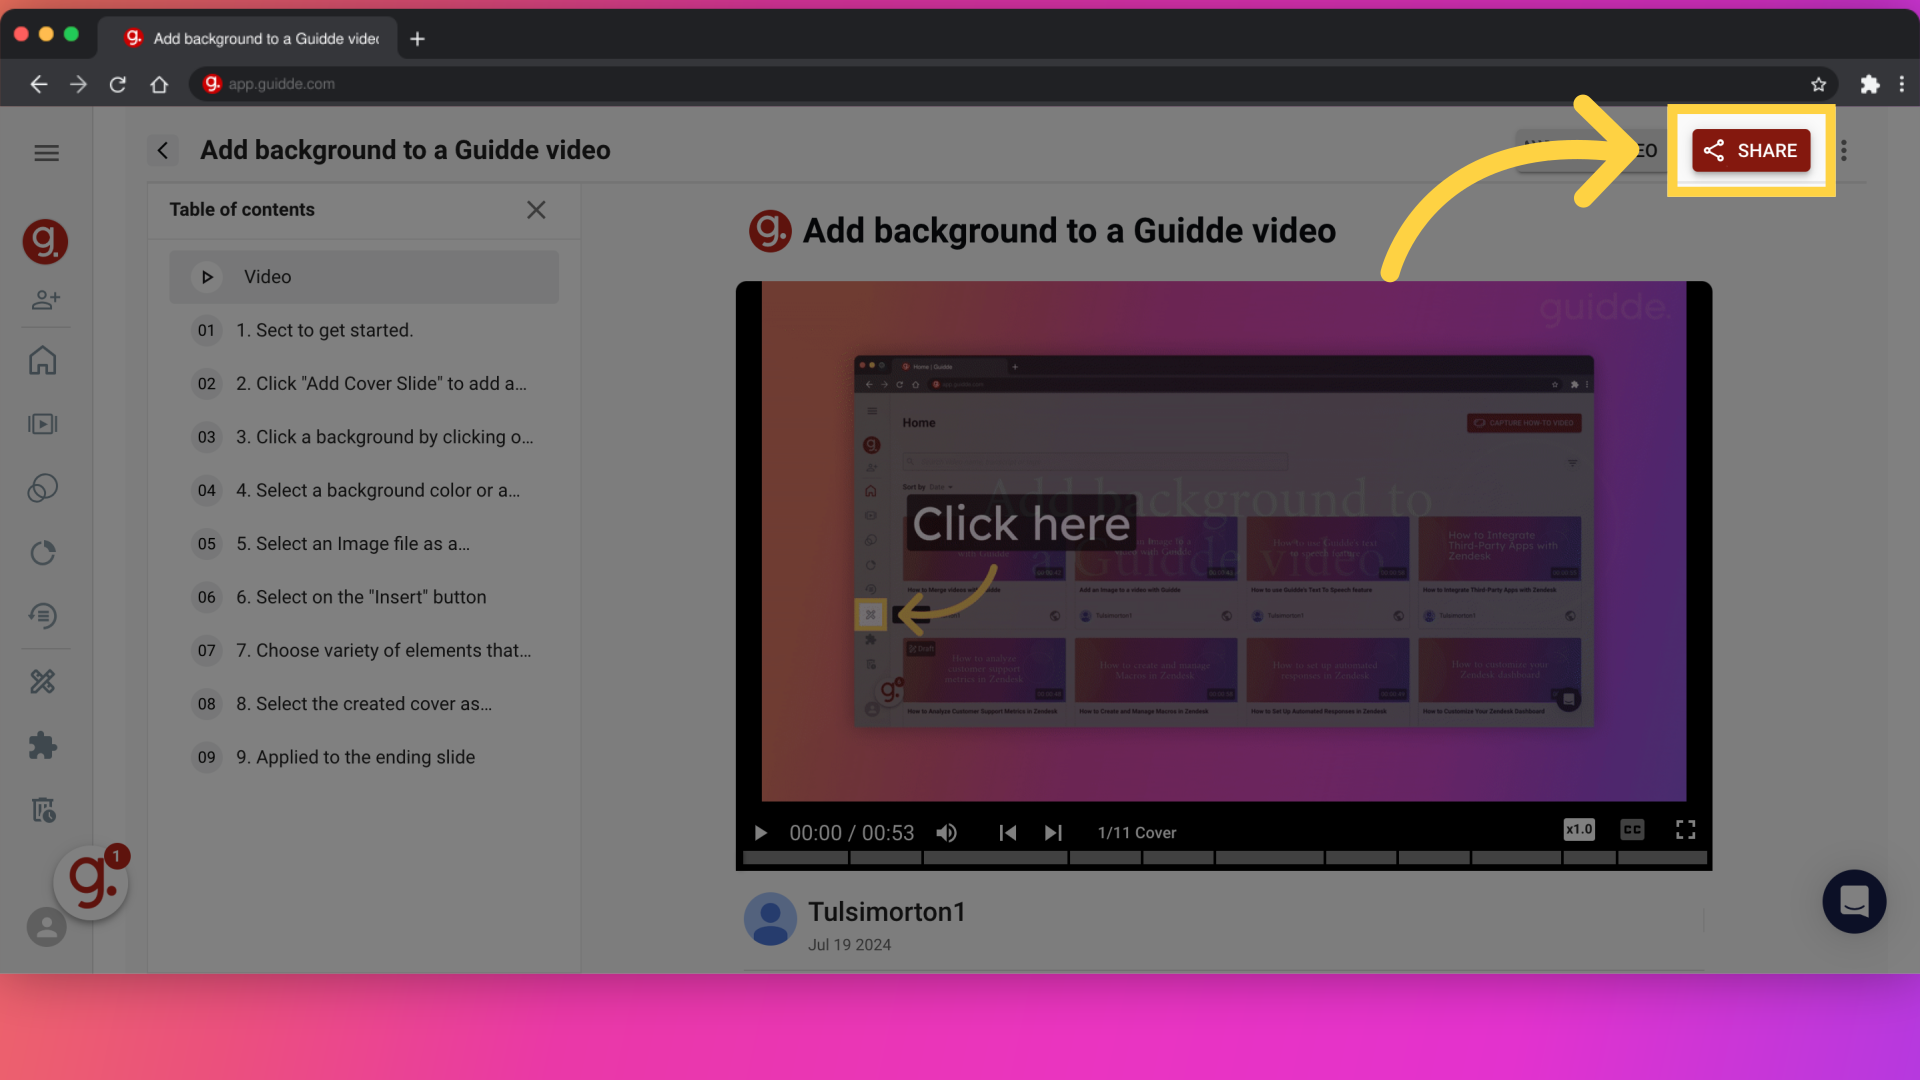Open the insights chart sidebar icon
Viewport: 1920px width, 1080px height.
click(x=43, y=553)
